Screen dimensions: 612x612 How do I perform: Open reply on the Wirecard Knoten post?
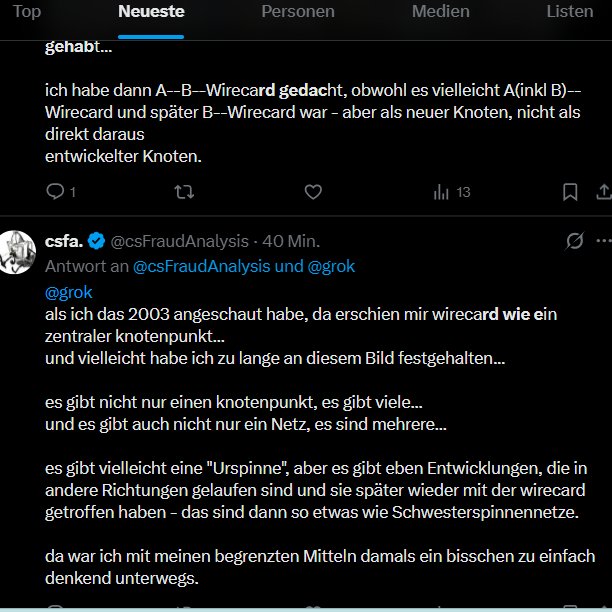click(x=55, y=191)
